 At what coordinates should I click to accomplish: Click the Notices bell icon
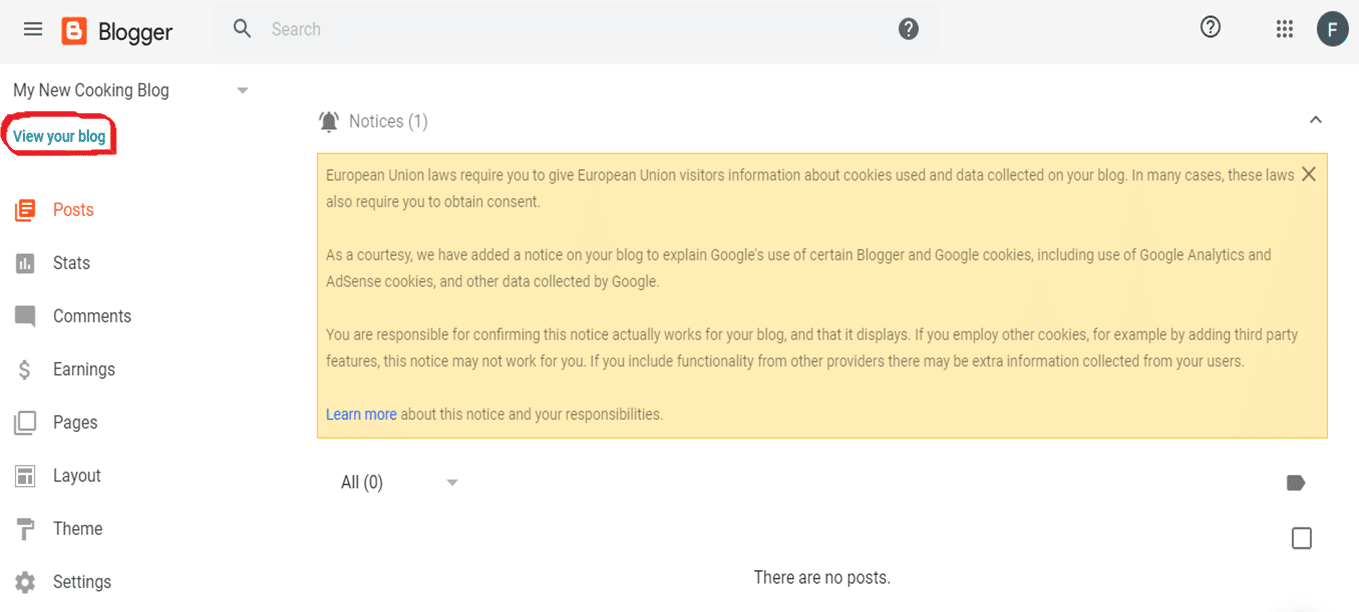pyautogui.click(x=328, y=122)
